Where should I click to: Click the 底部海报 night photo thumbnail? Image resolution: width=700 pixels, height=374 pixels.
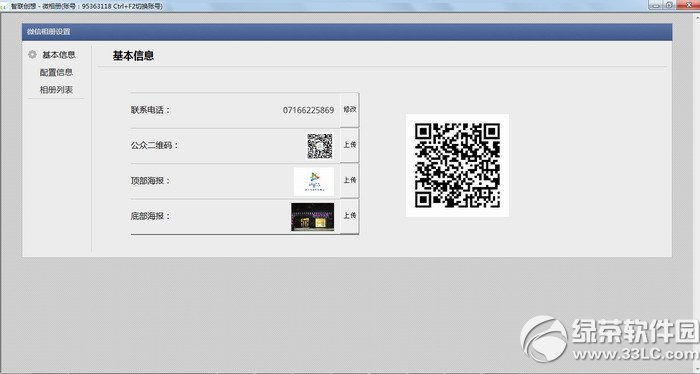click(312, 217)
